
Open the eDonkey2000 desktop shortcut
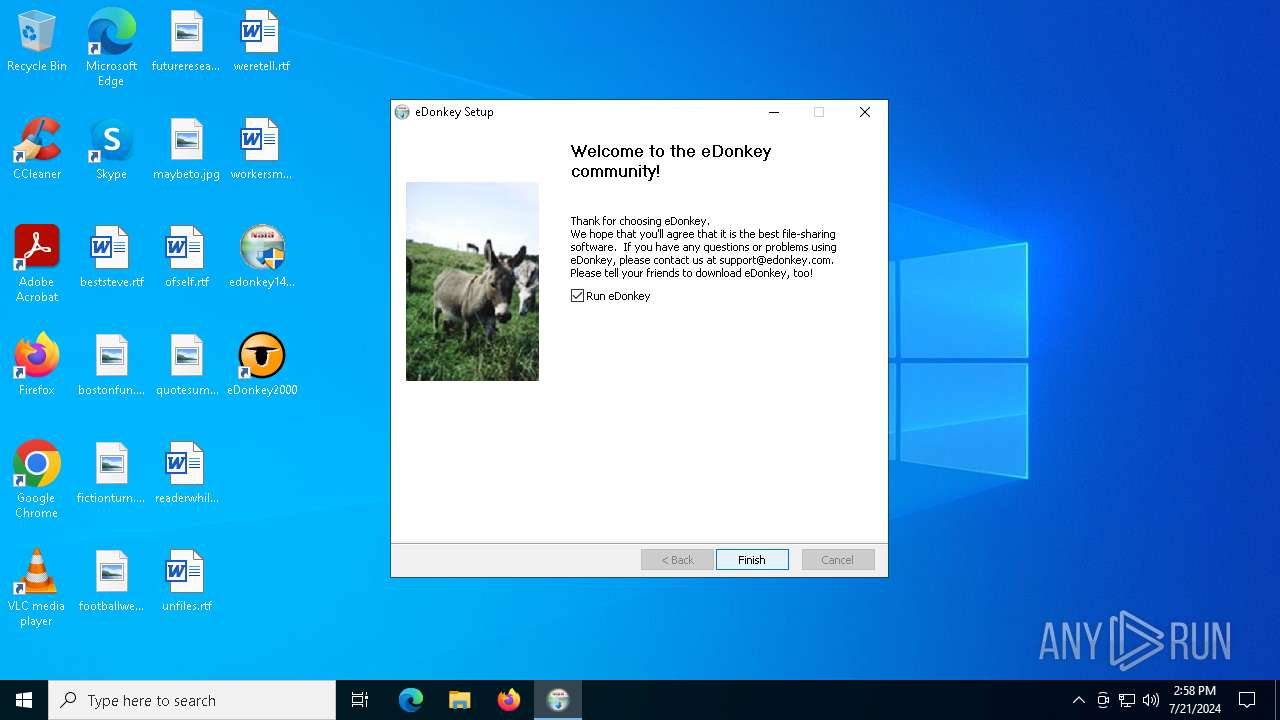pyautogui.click(x=261, y=366)
